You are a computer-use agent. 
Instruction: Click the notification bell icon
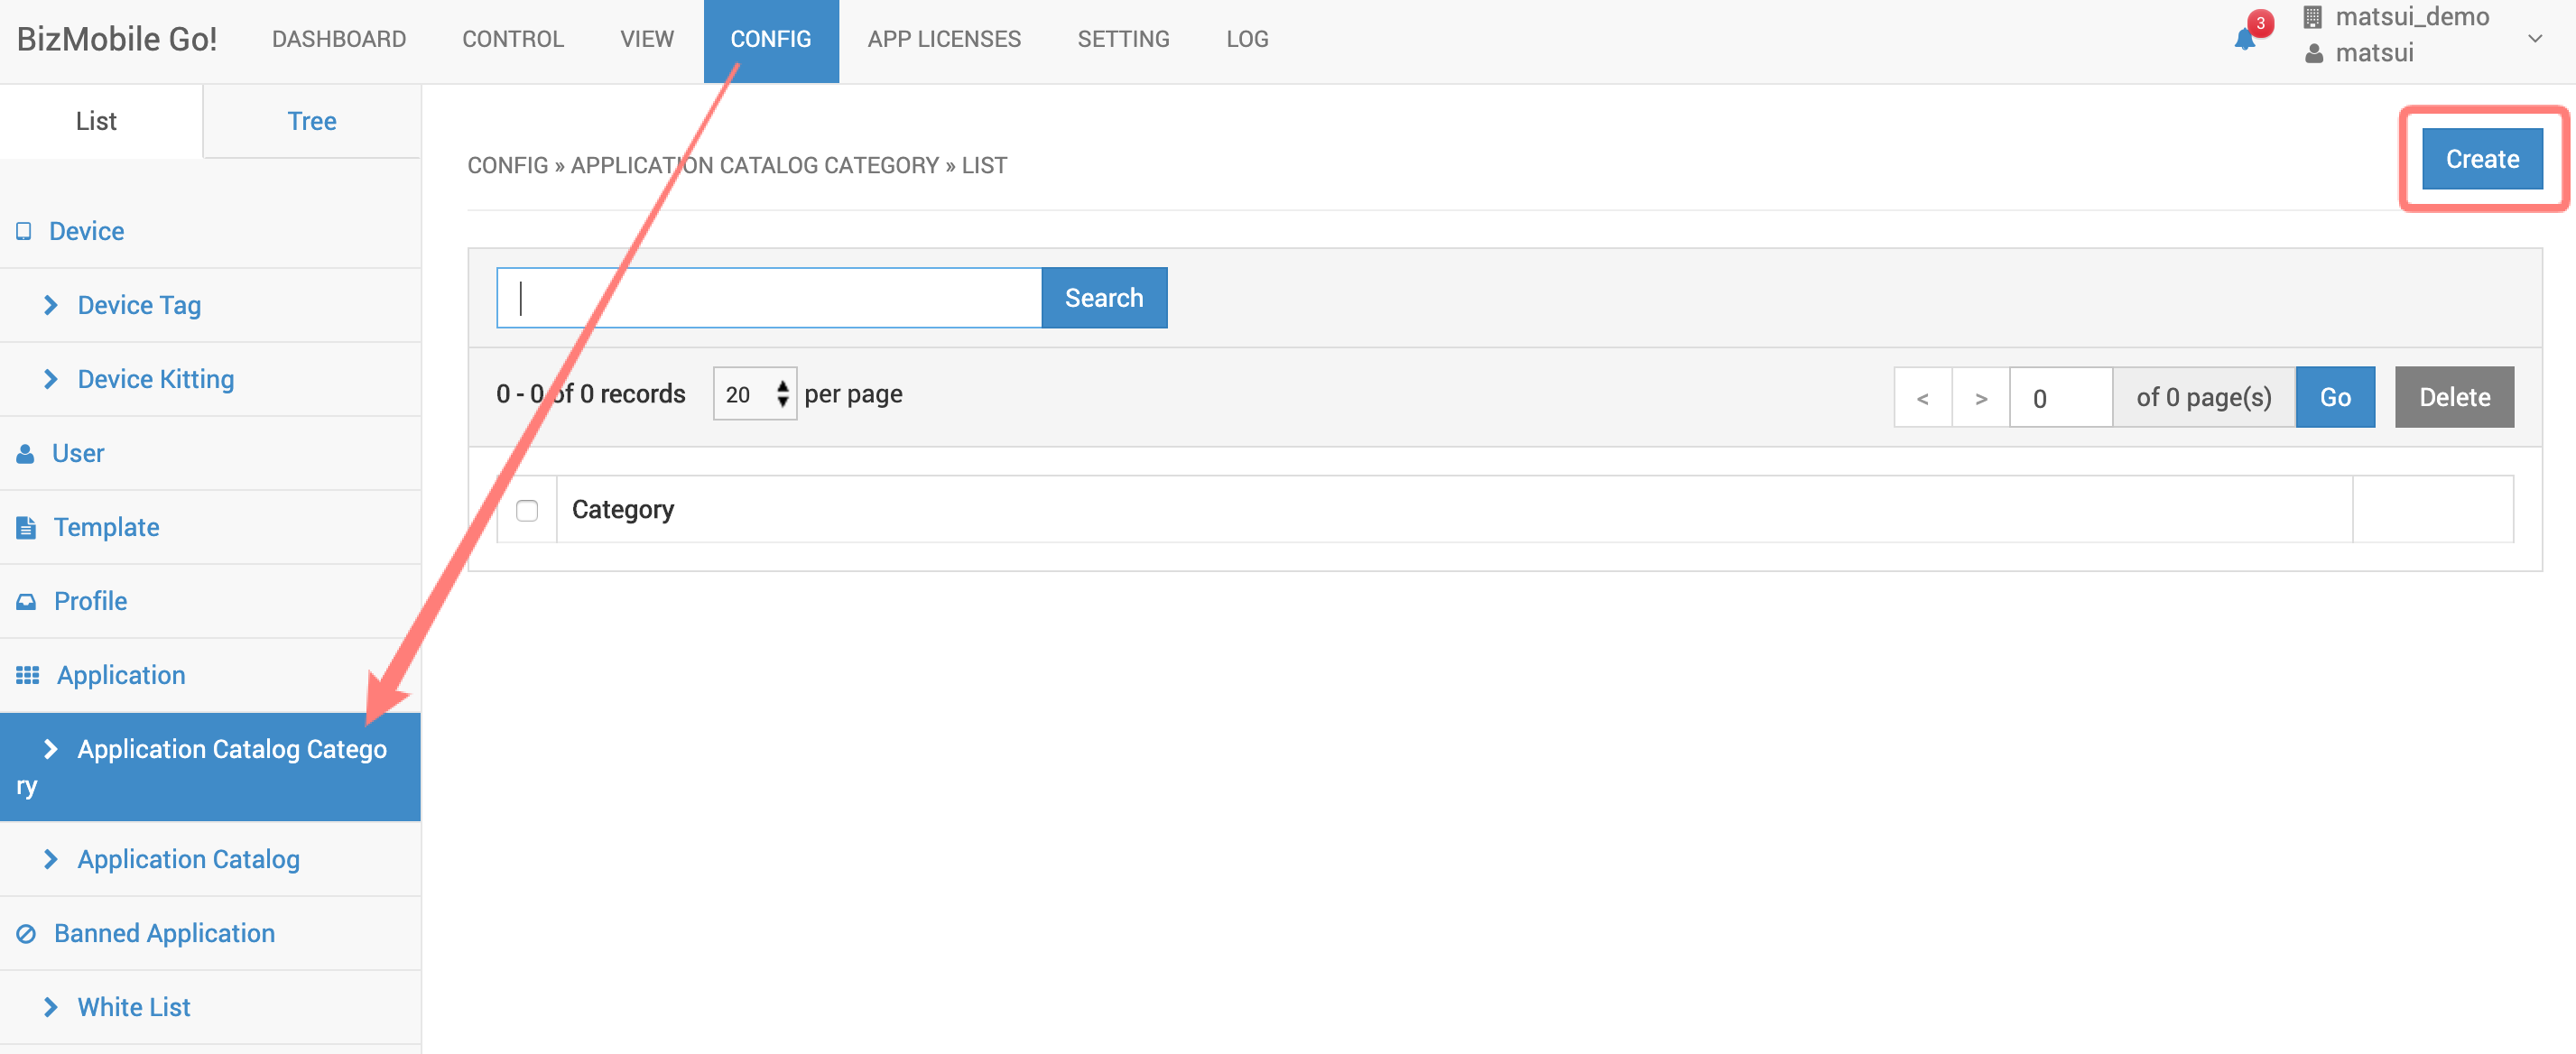(2244, 40)
